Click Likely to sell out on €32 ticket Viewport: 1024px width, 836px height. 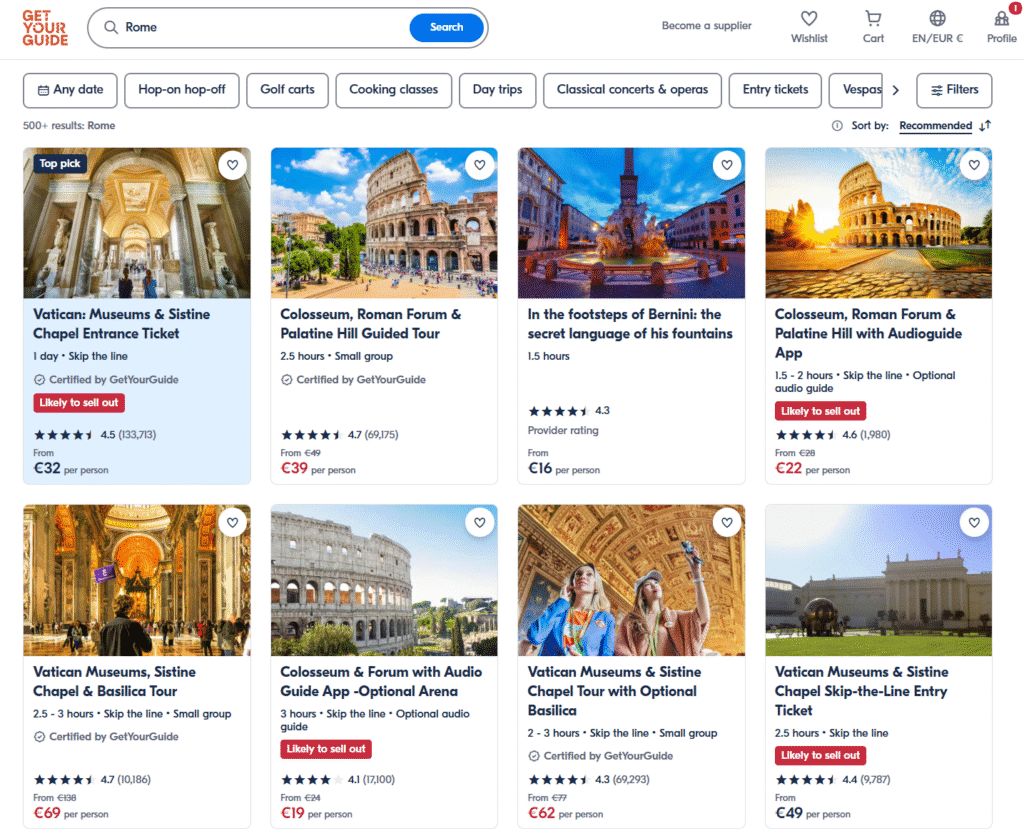click(79, 403)
